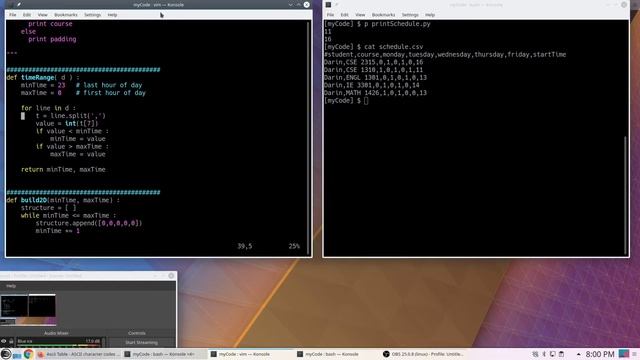Click the pin icon in vim Konsole title bar

tap(19, 4)
